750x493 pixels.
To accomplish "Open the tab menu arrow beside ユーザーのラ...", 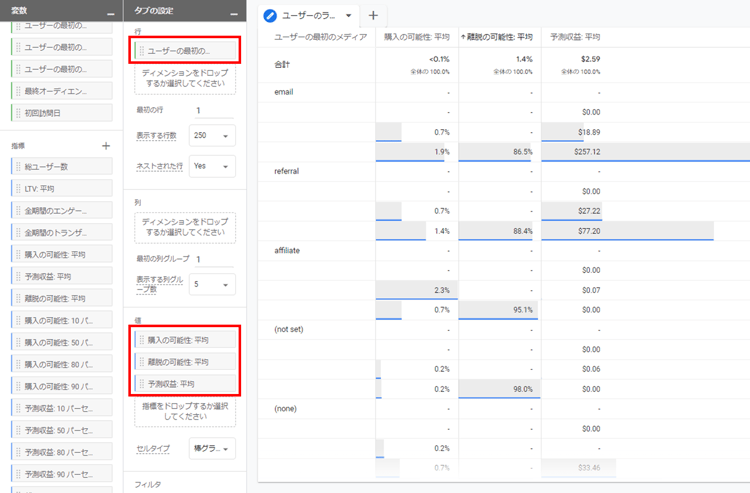I will (348, 16).
